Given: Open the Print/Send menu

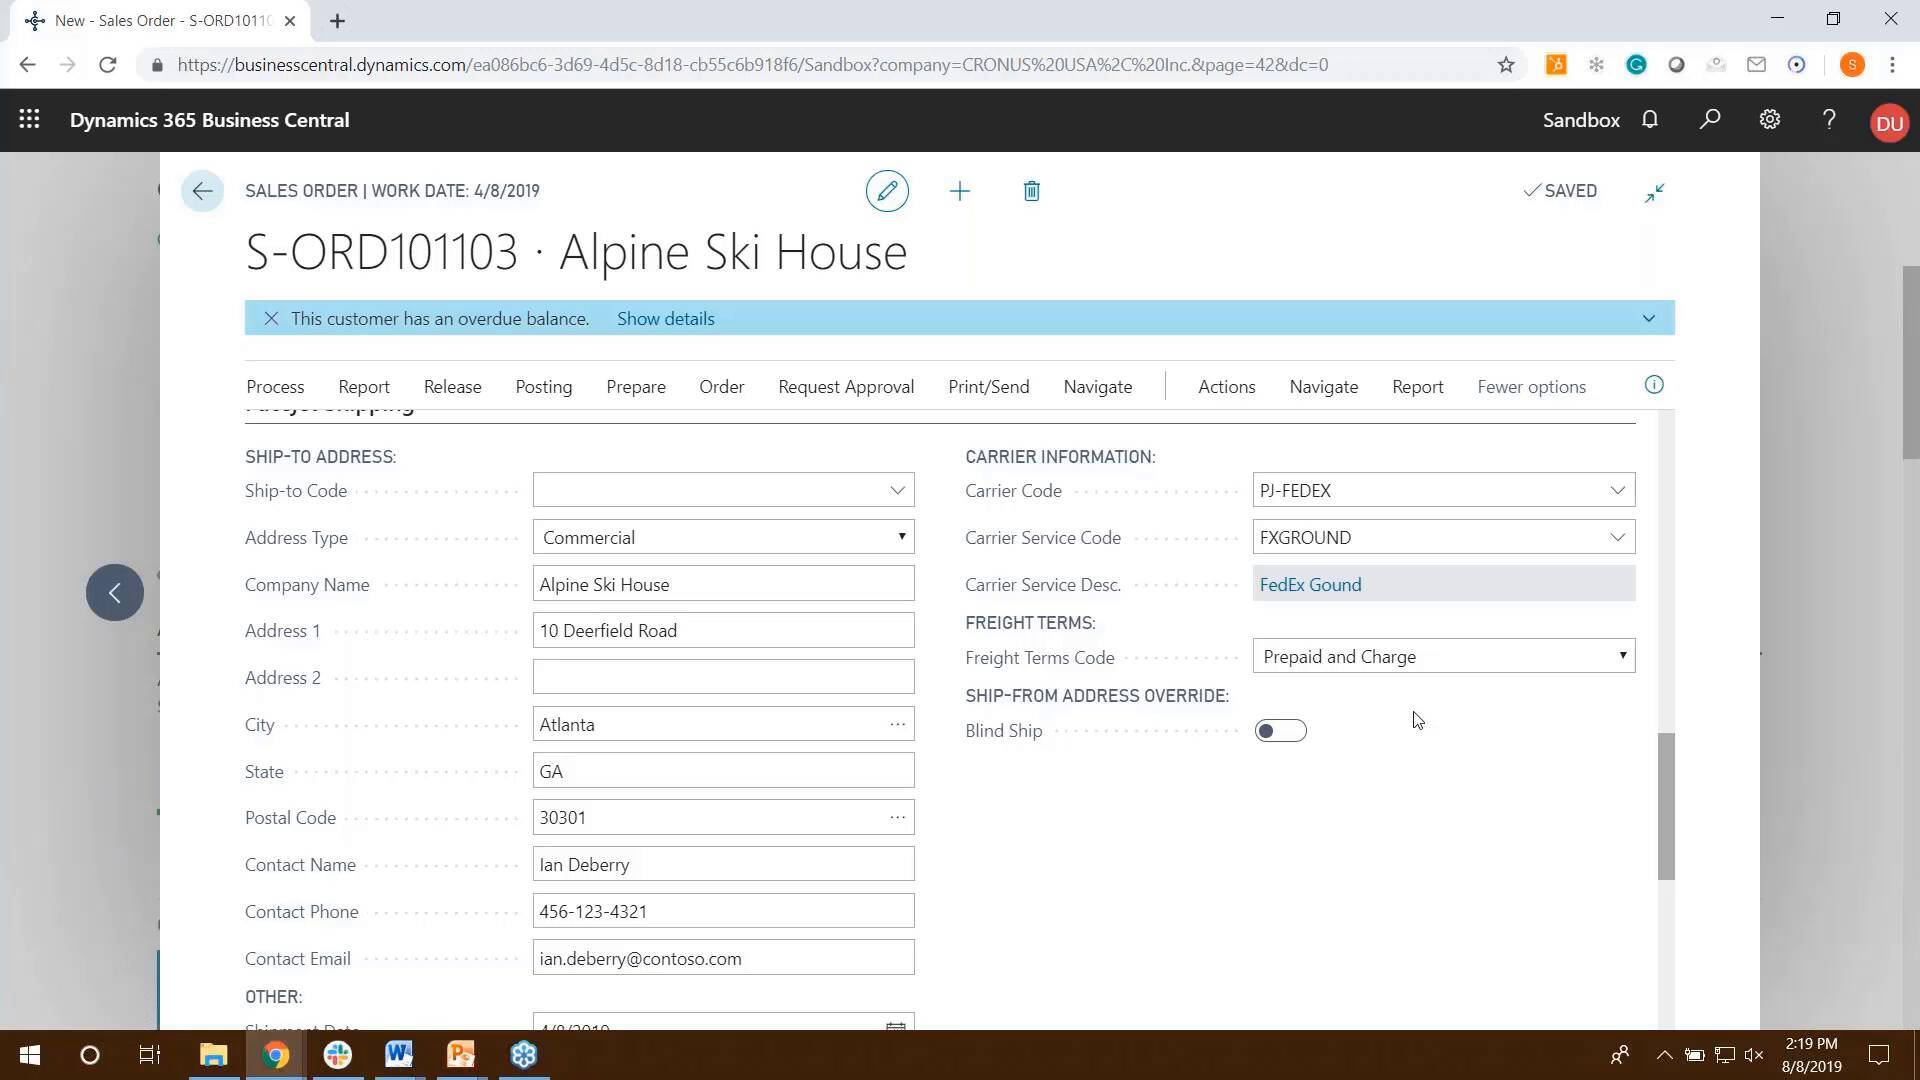Looking at the screenshot, I should coord(988,387).
